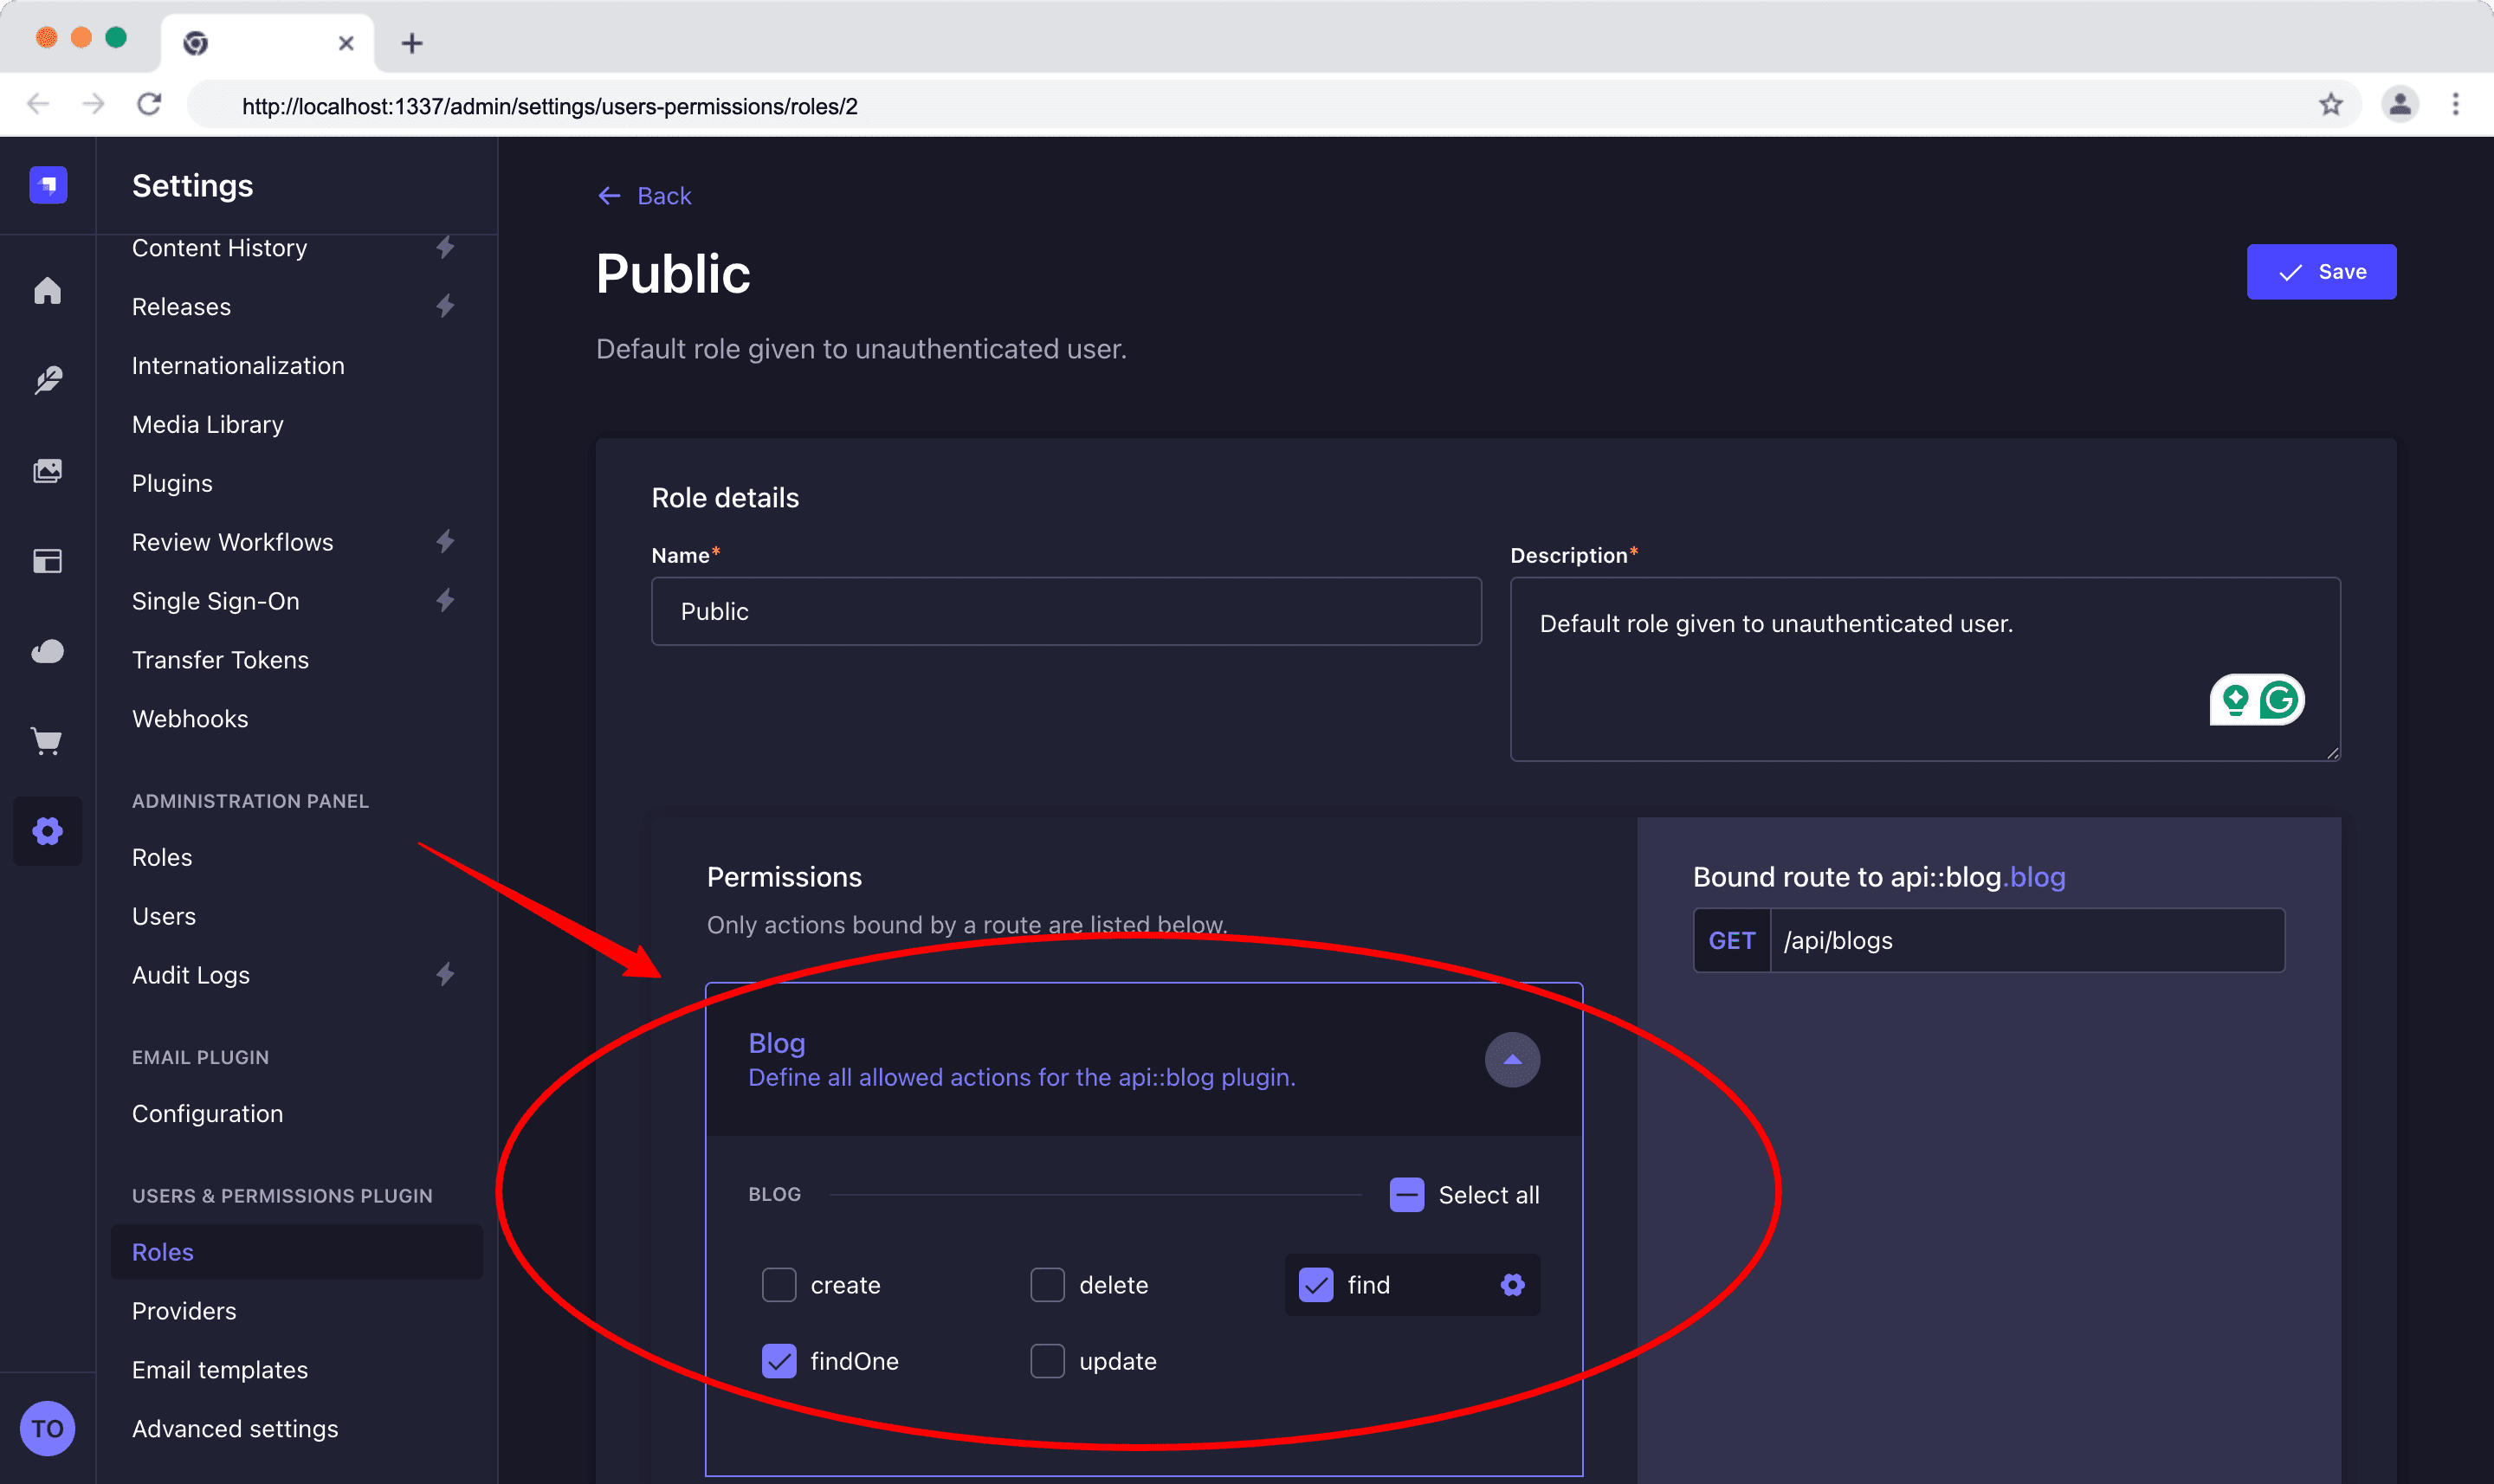Open Providers settings
2494x1484 pixels.
pyautogui.click(x=184, y=1311)
